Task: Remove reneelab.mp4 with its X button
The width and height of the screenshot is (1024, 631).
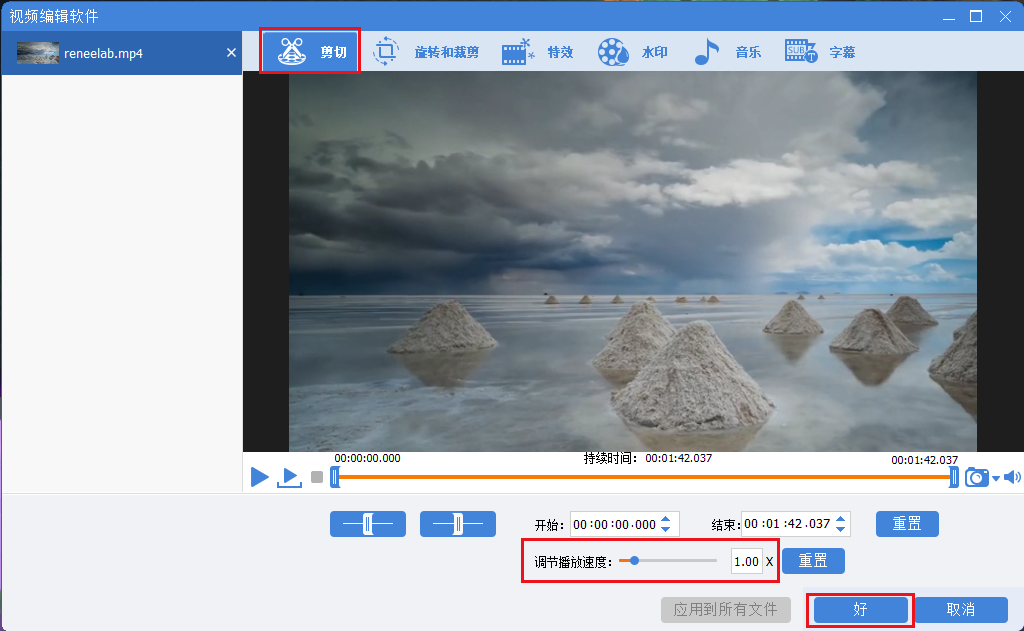Action: coord(231,53)
